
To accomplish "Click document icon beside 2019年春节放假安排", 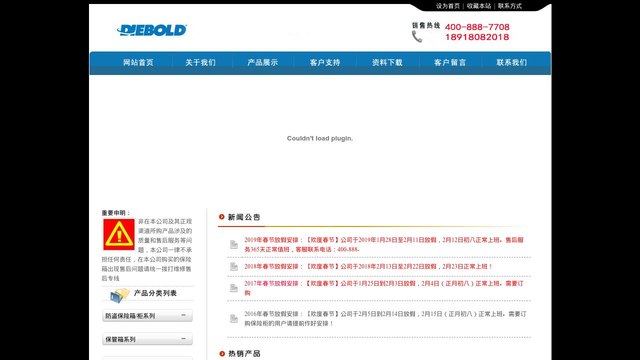I will click(234, 244).
